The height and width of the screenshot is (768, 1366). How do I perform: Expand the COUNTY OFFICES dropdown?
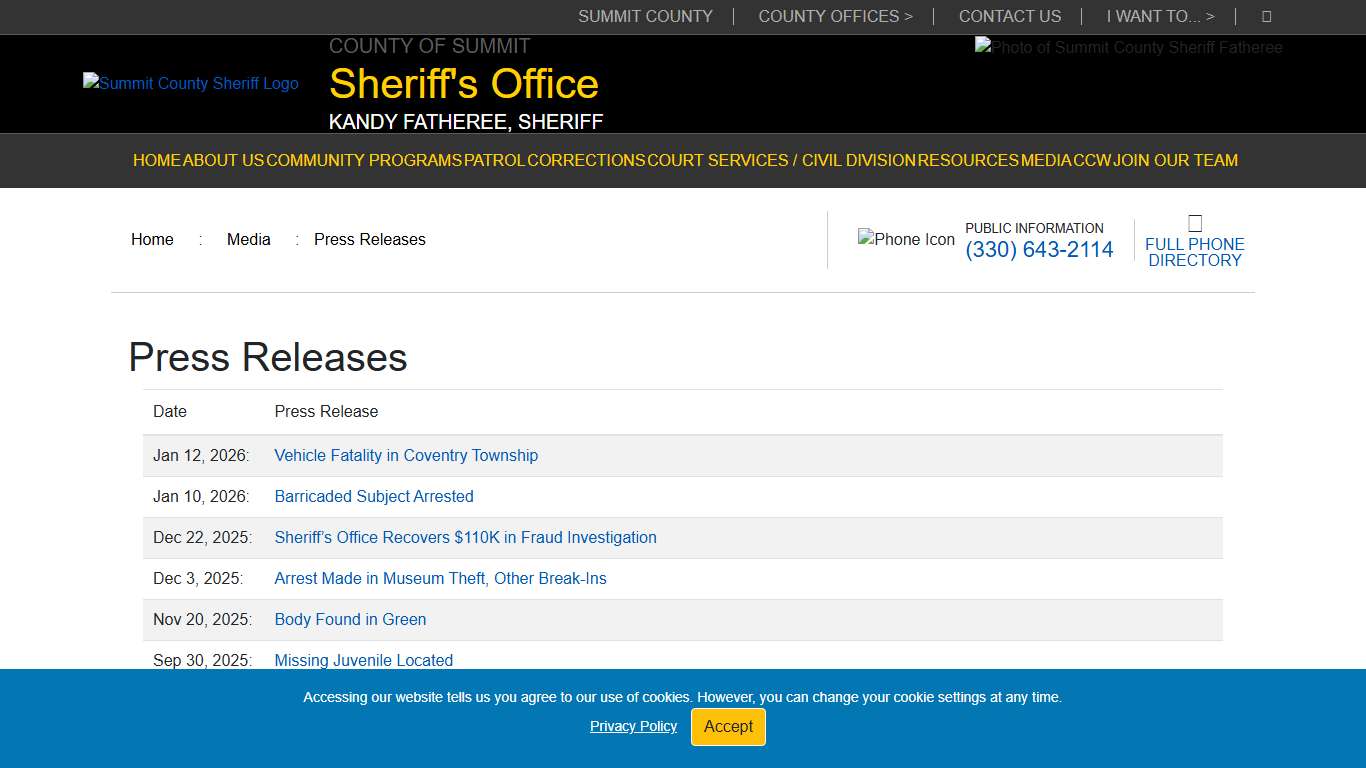835,16
